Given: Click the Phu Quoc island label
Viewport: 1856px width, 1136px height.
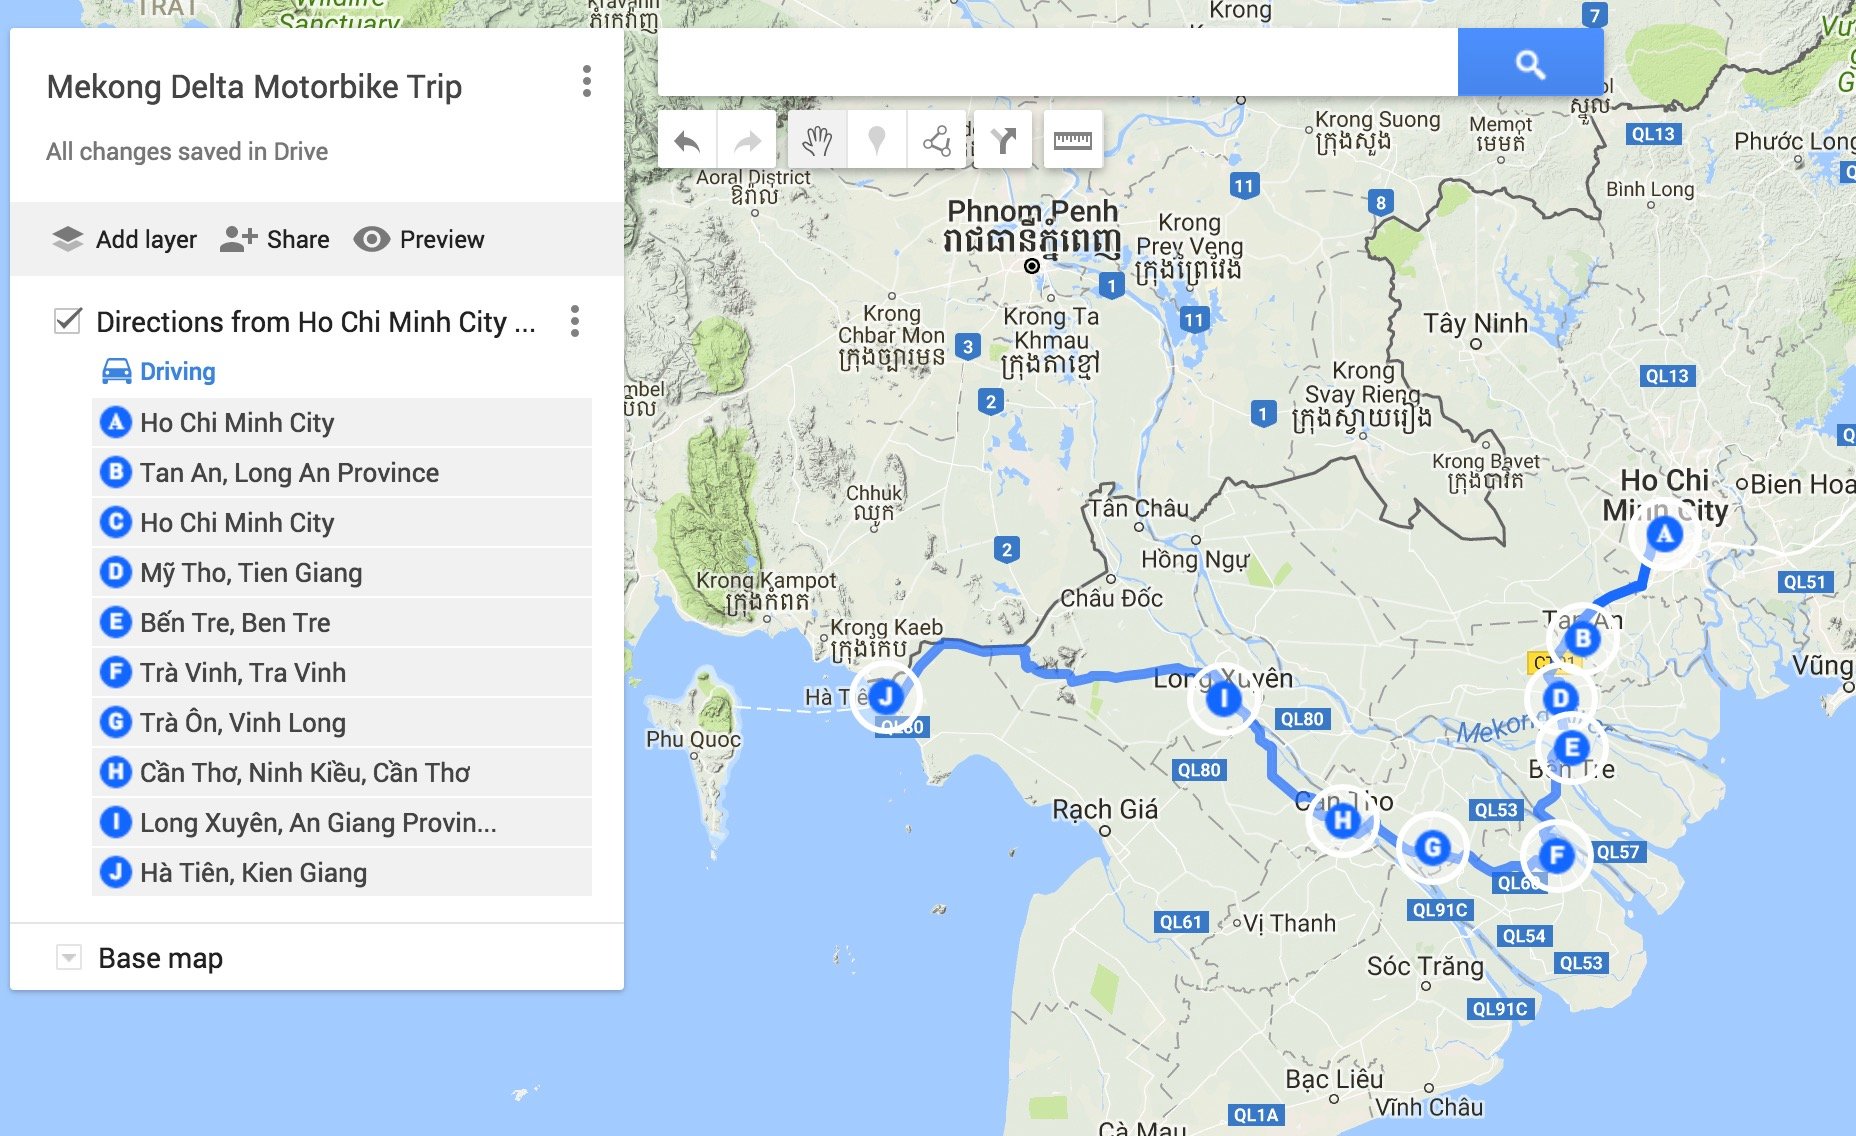Looking at the screenshot, I should coord(693,739).
